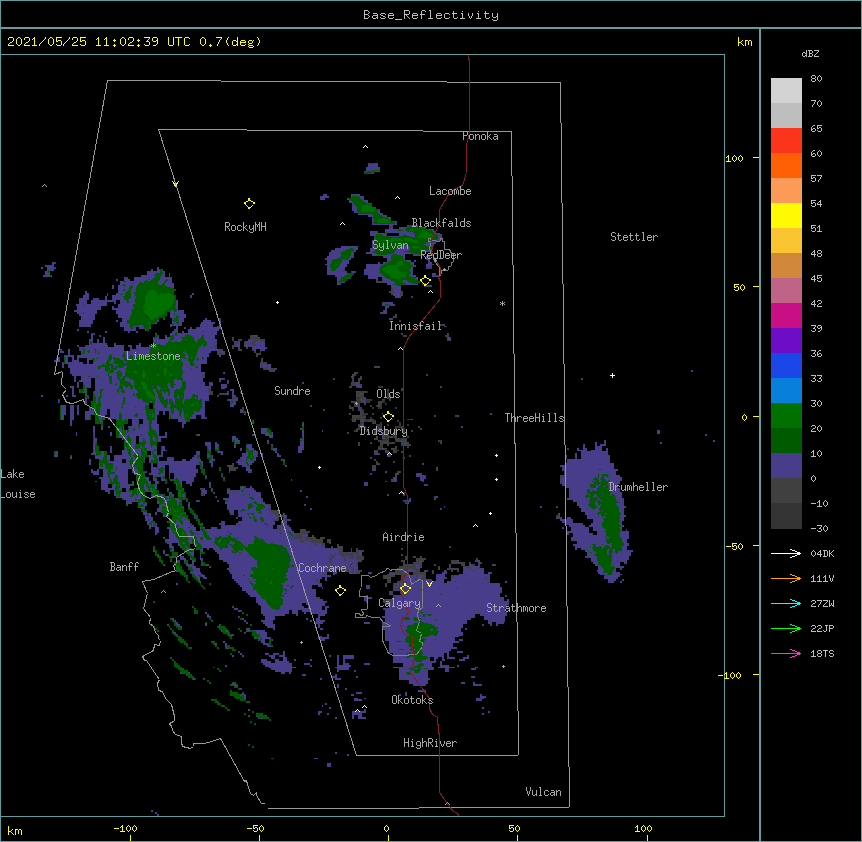Click the Base_Reflectivity title text
The height and width of the screenshot is (842, 862).
(x=431, y=15)
